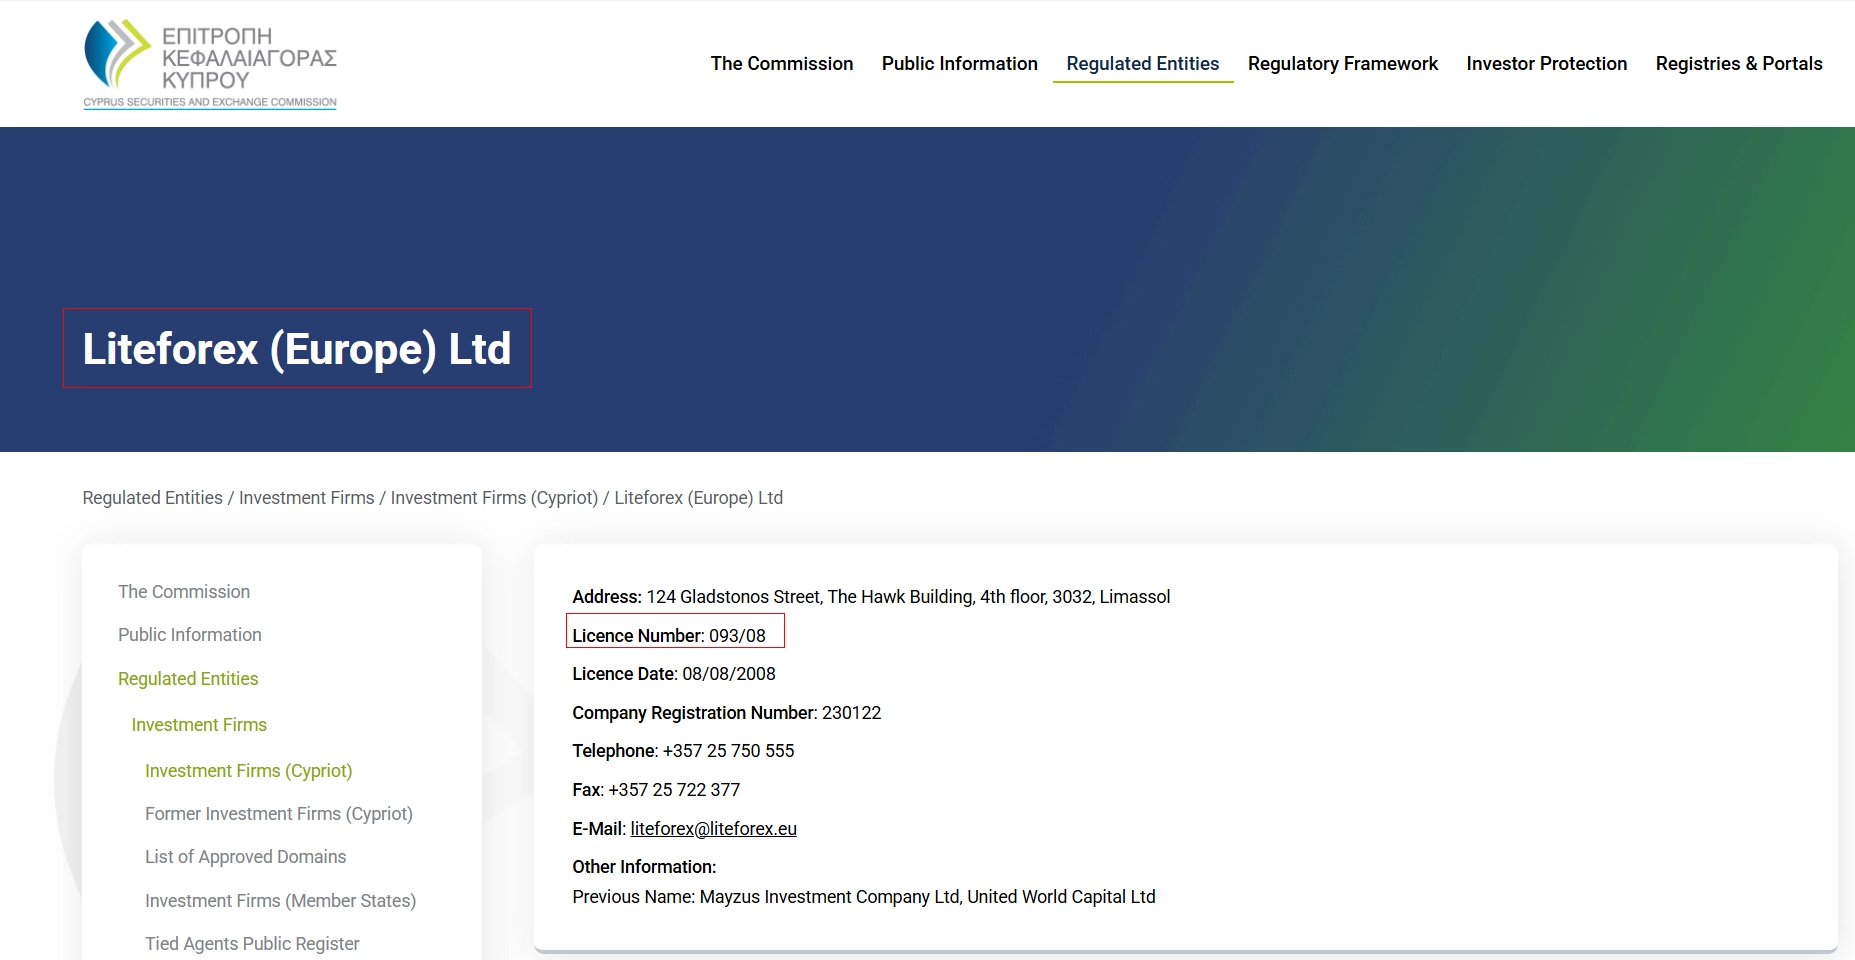Open Investment Firms (Cypriot) sidebar item
This screenshot has height=960, width=1855.
tap(249, 771)
